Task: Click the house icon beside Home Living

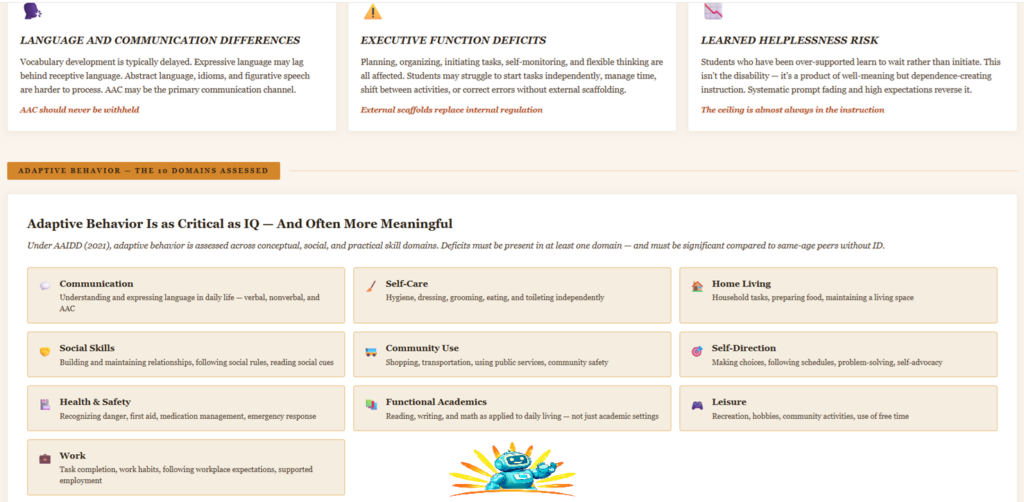Action: (697, 285)
